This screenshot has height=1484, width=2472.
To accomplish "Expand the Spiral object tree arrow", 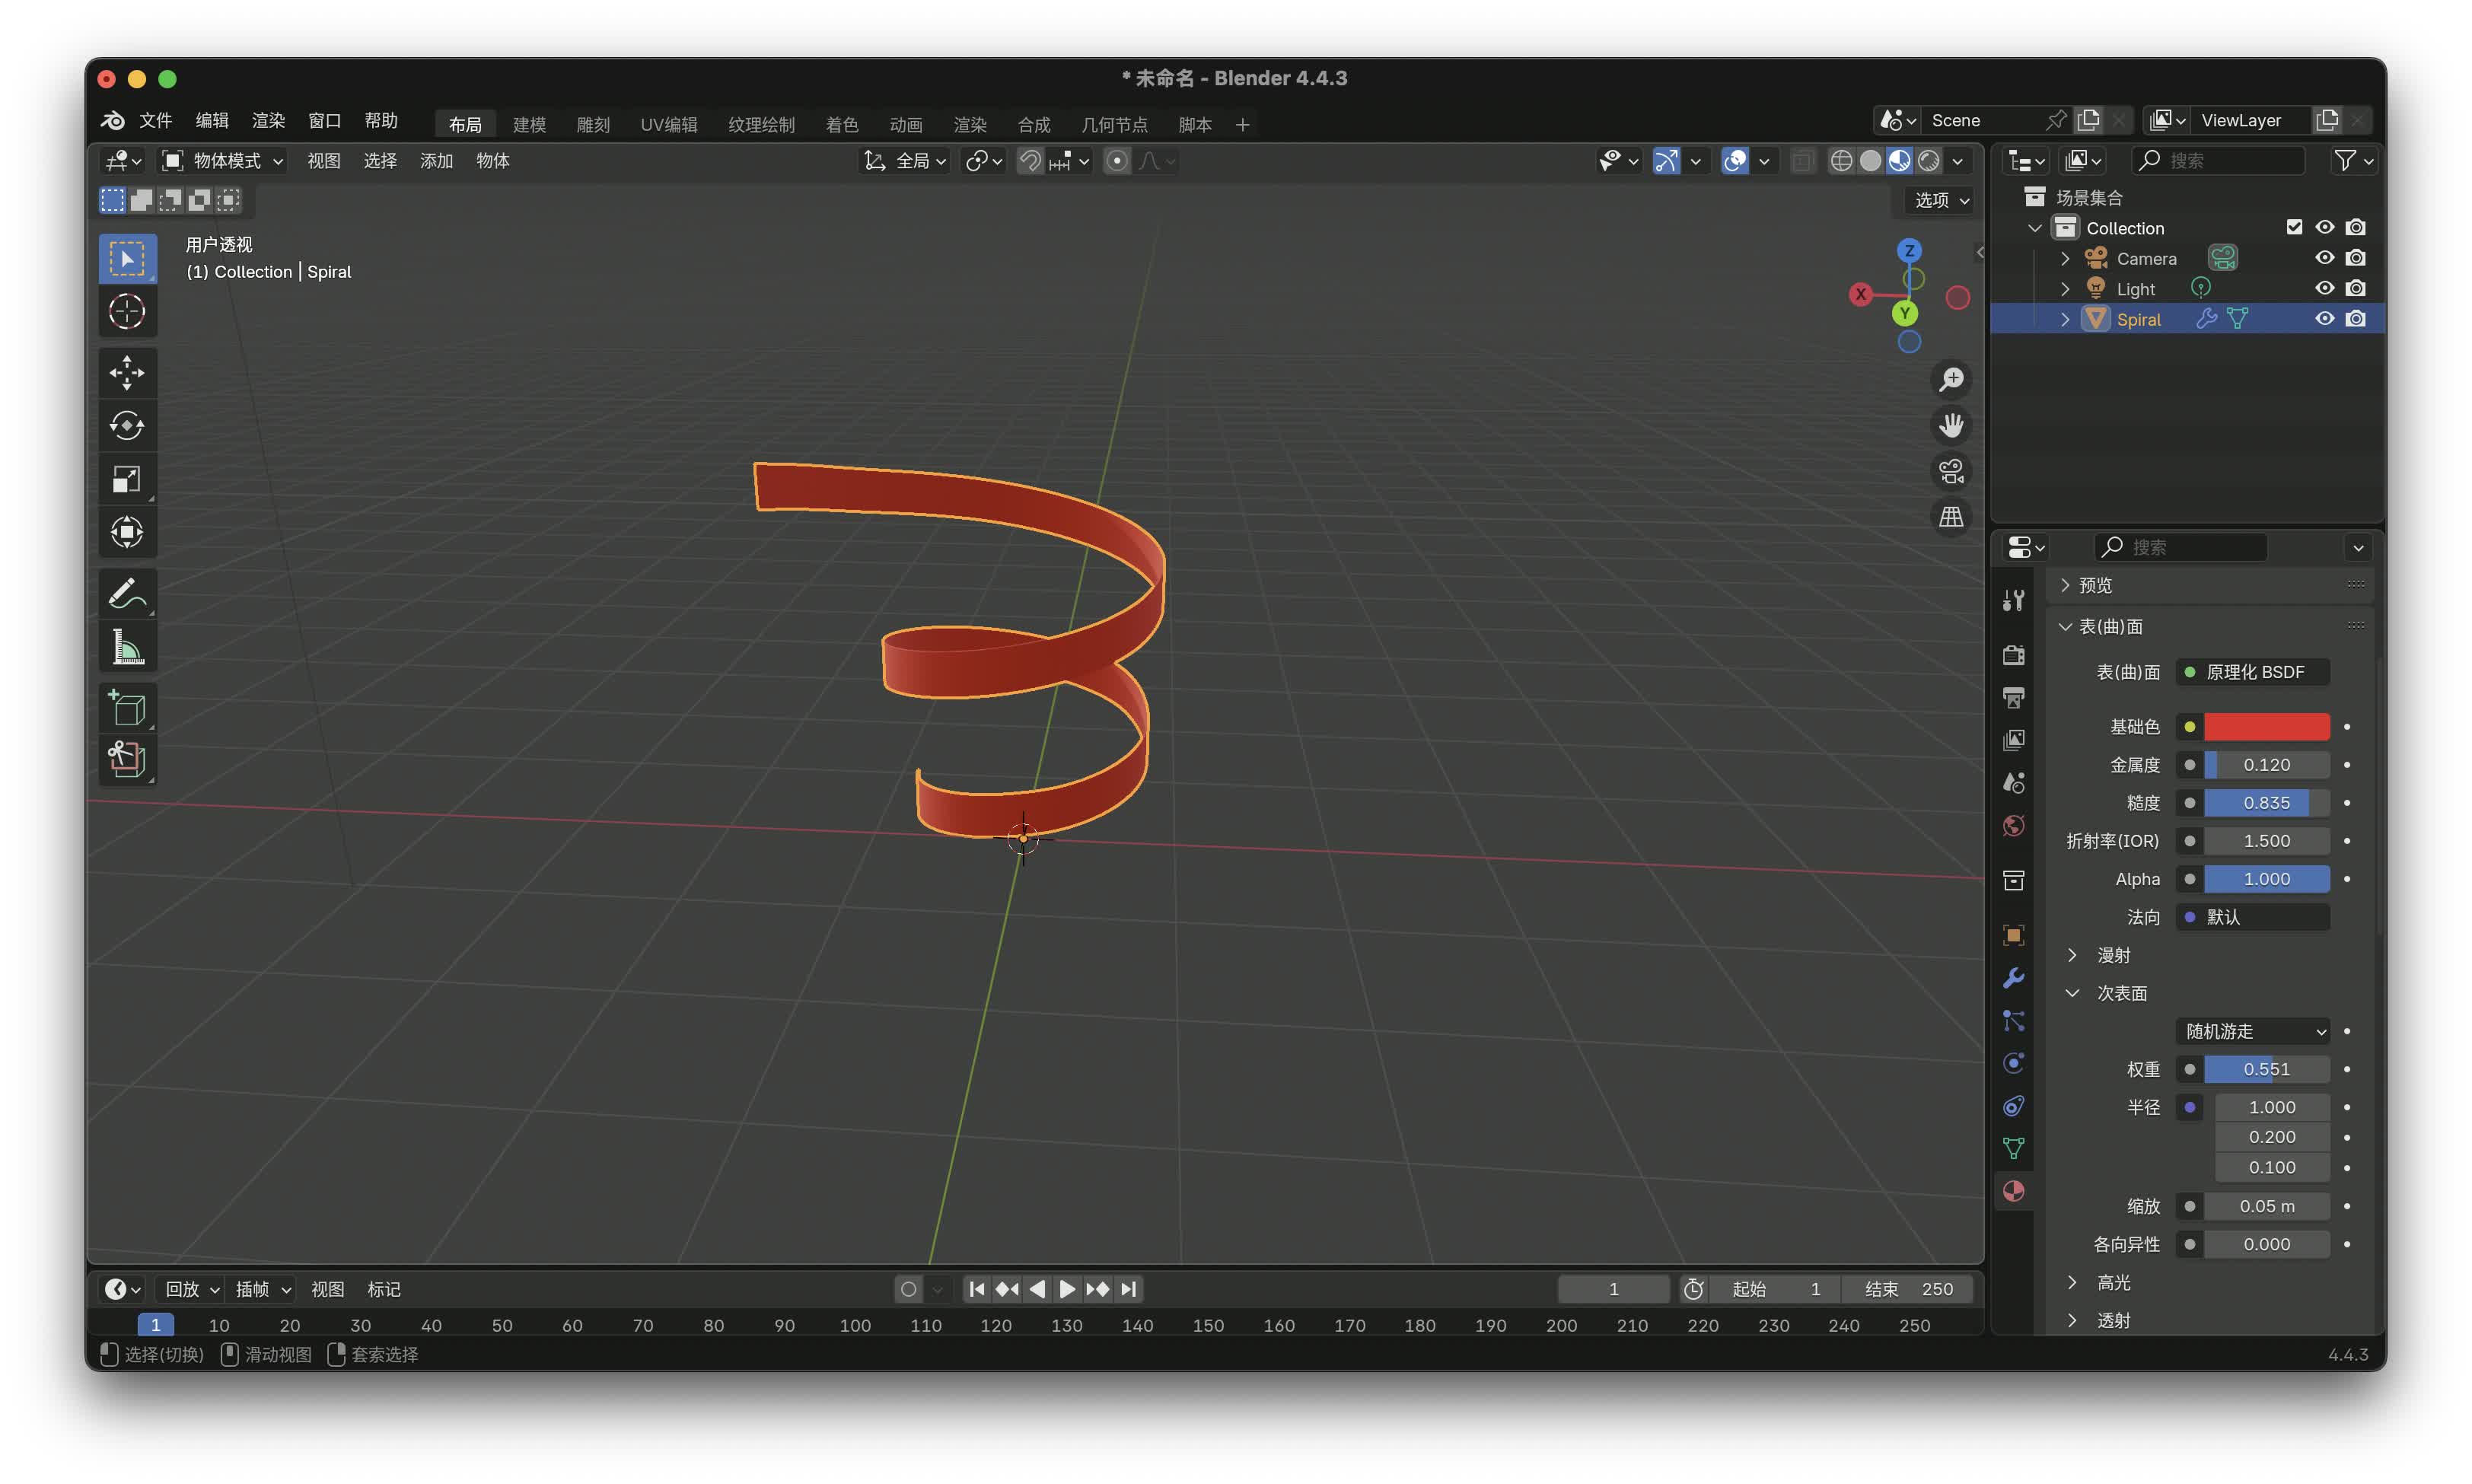I will click(x=2065, y=319).
